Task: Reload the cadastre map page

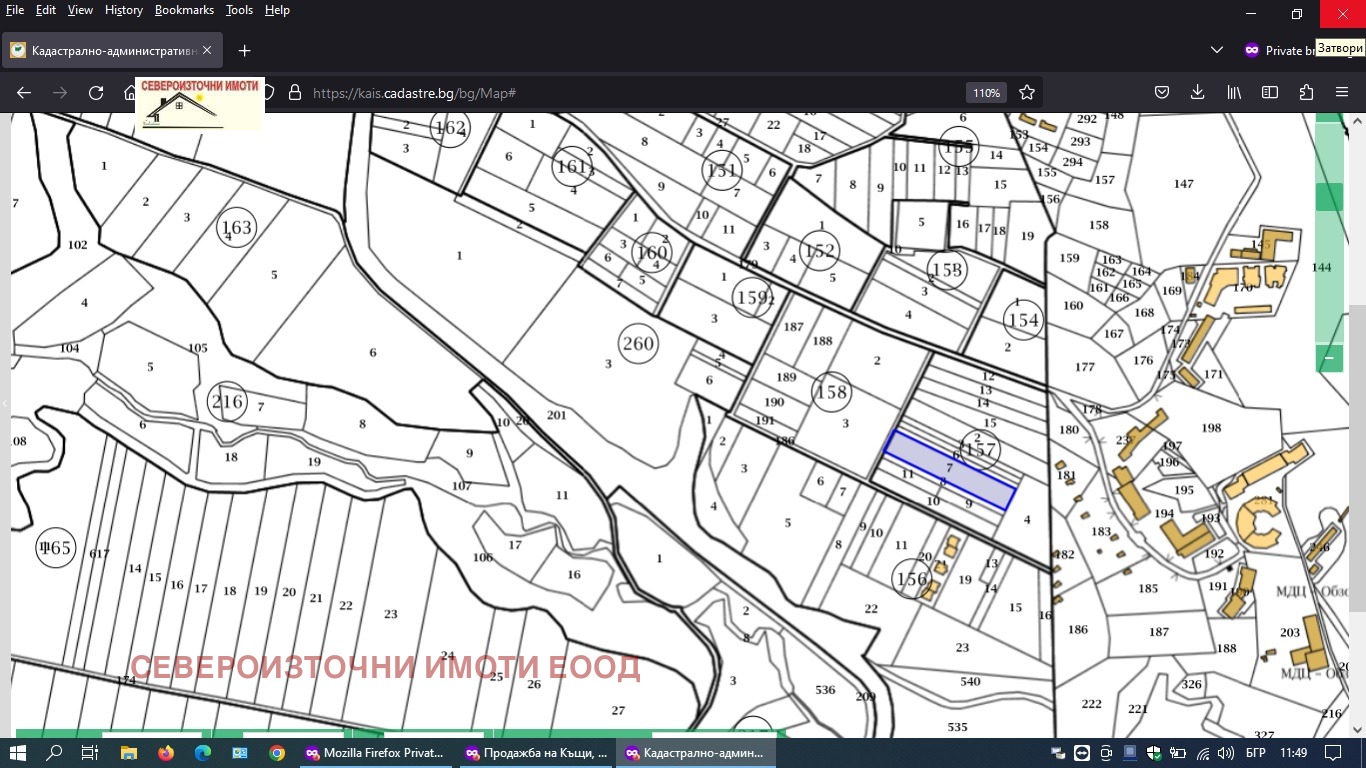Action: pyautogui.click(x=96, y=93)
